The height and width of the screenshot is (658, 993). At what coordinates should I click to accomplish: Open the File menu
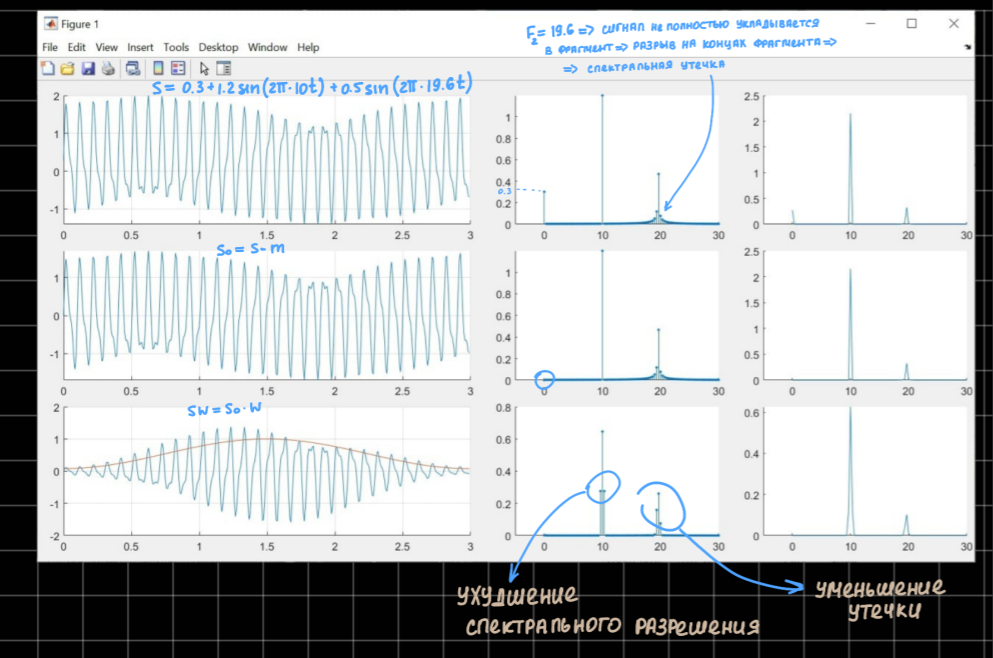coord(50,47)
